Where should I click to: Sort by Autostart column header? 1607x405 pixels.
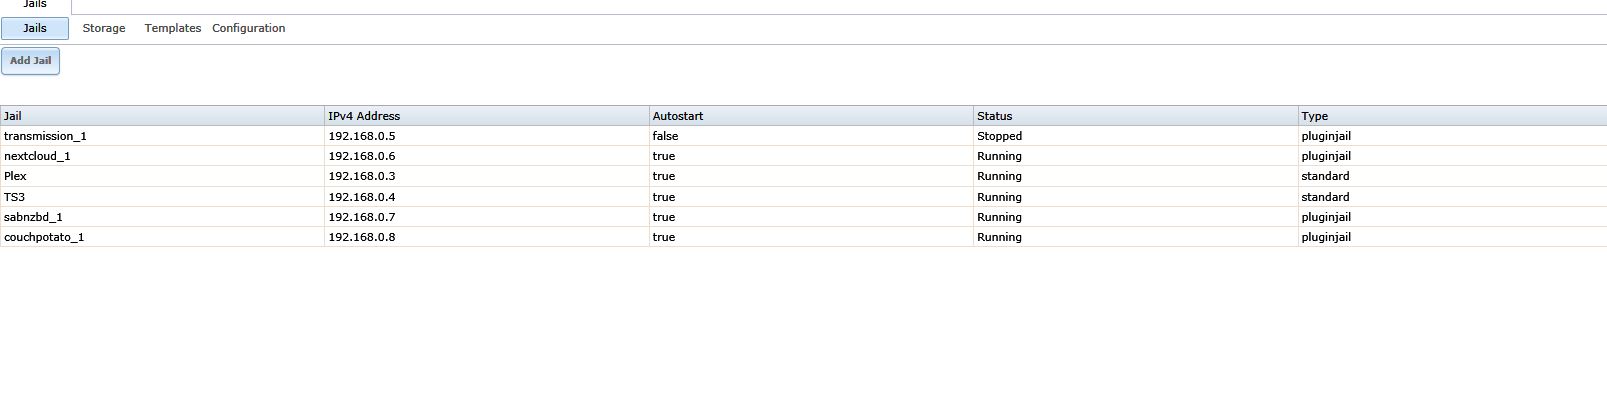coord(811,116)
